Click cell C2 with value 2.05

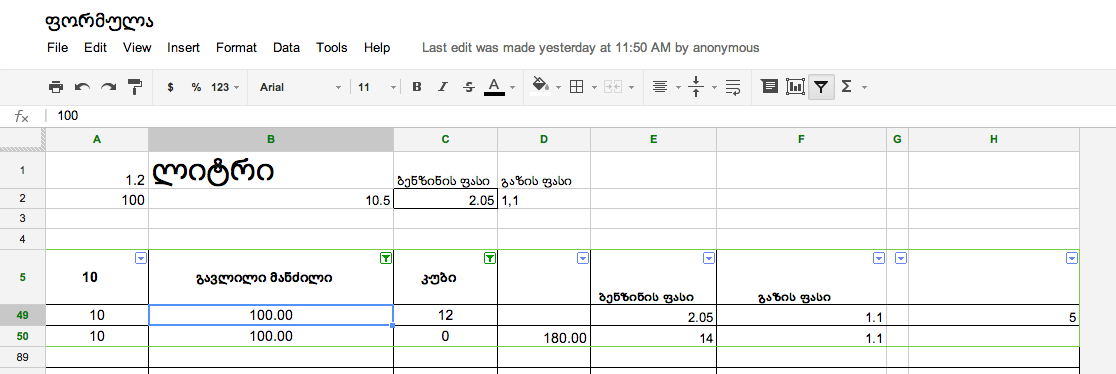click(446, 200)
